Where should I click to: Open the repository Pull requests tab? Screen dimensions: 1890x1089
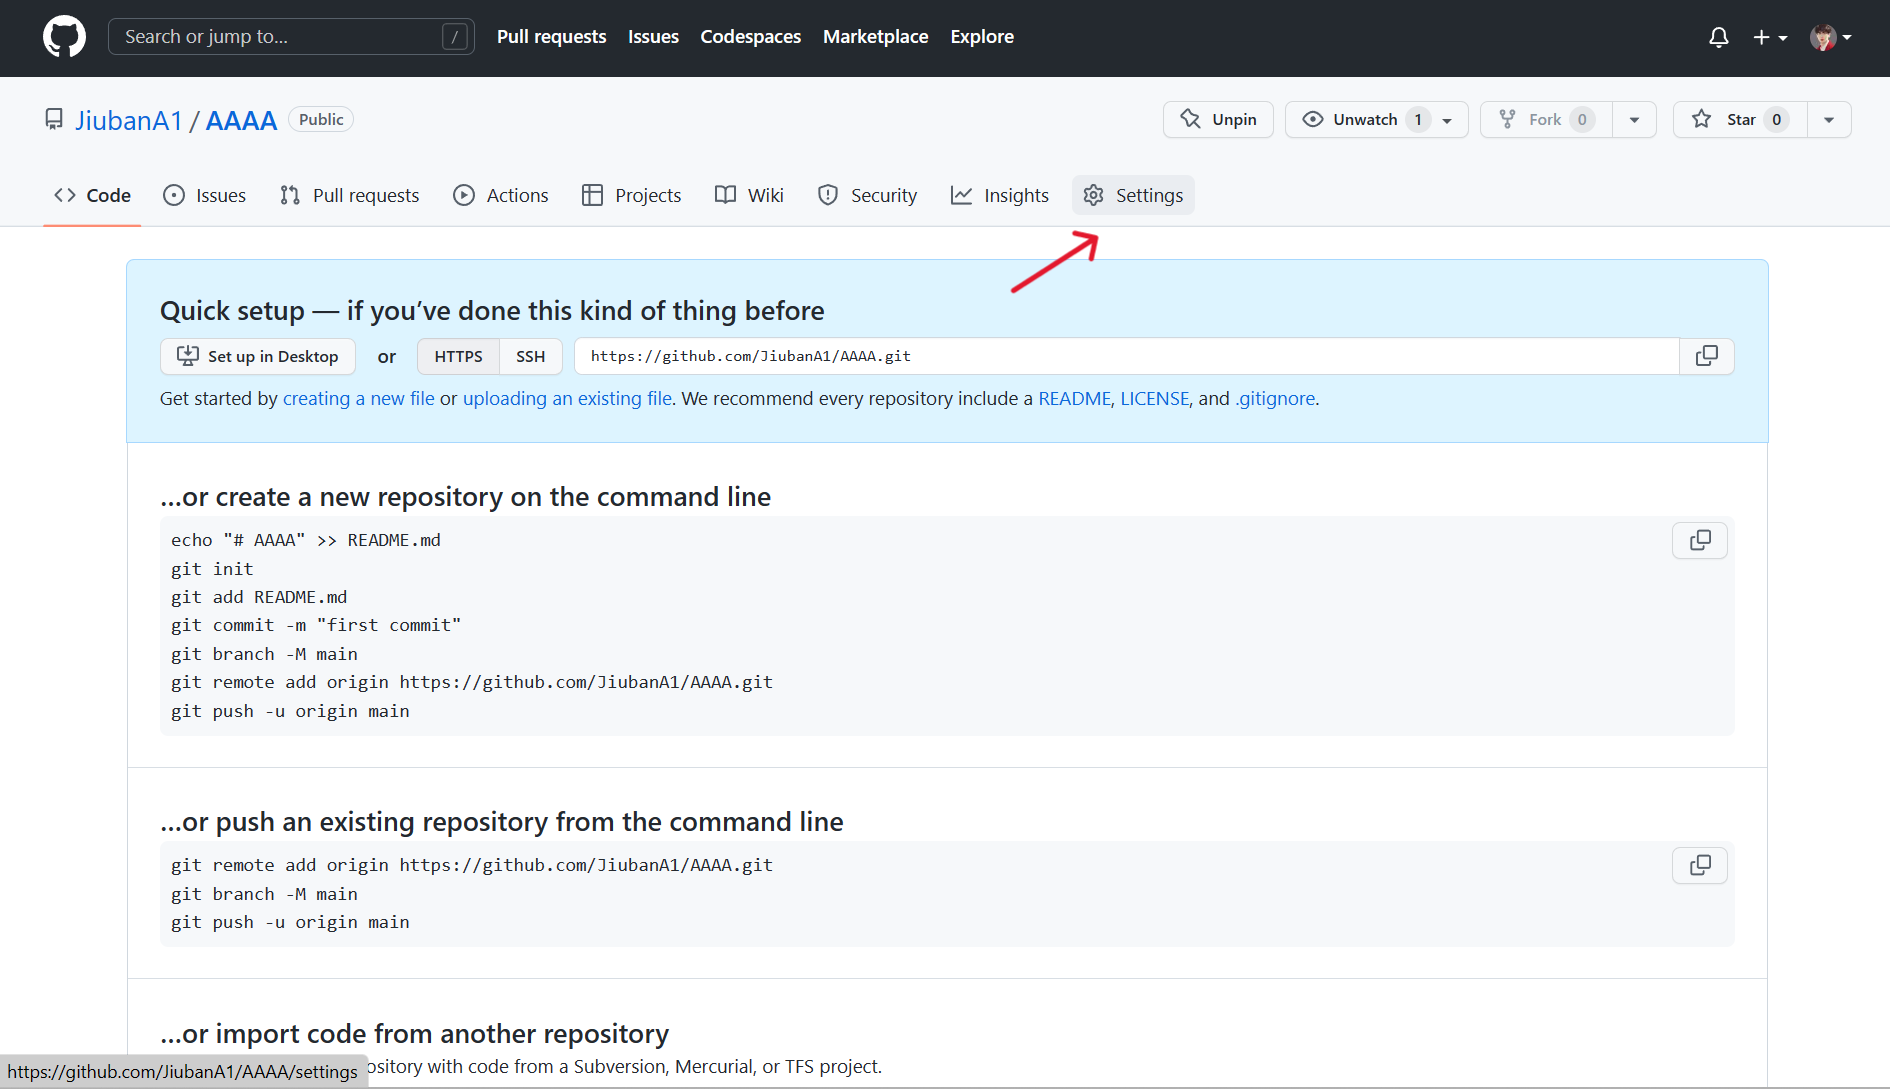coord(349,196)
